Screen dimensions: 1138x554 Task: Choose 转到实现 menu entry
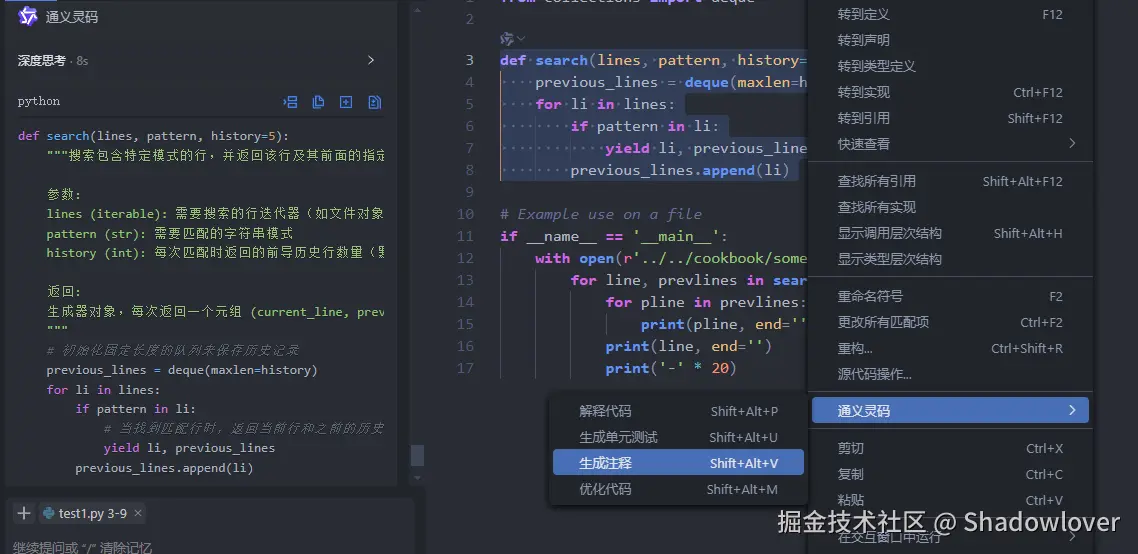(x=949, y=92)
